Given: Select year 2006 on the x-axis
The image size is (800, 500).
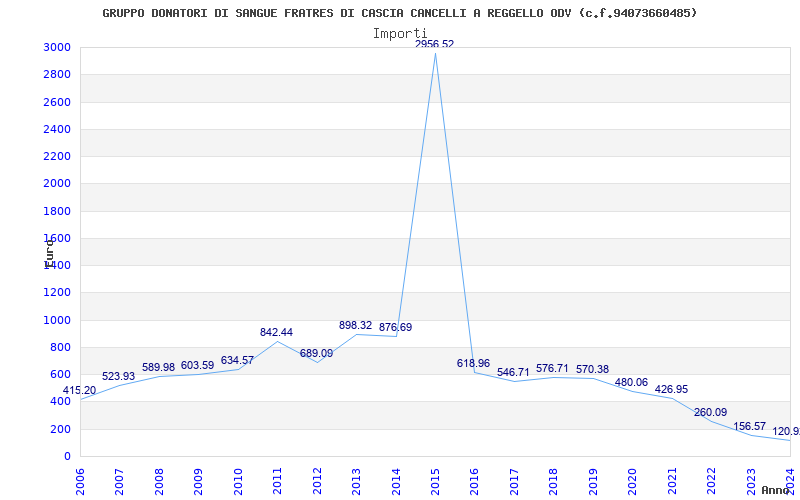Looking at the screenshot, I should (80, 481).
